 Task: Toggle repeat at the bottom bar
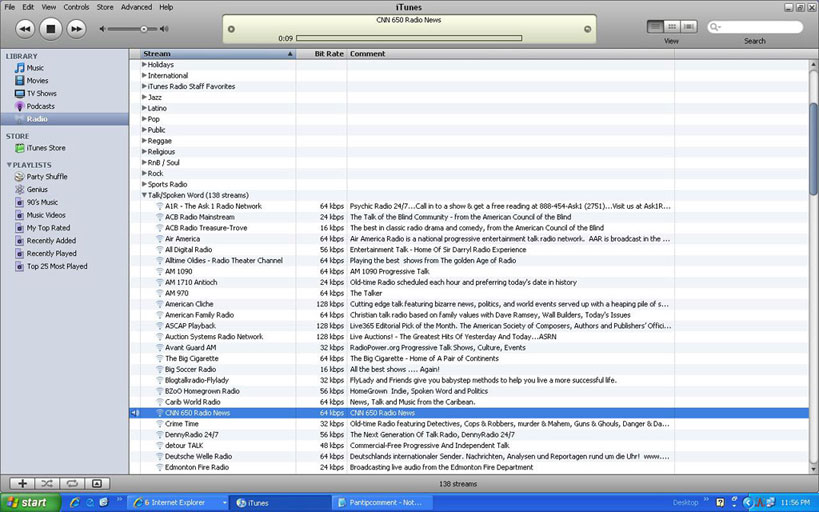point(72,484)
